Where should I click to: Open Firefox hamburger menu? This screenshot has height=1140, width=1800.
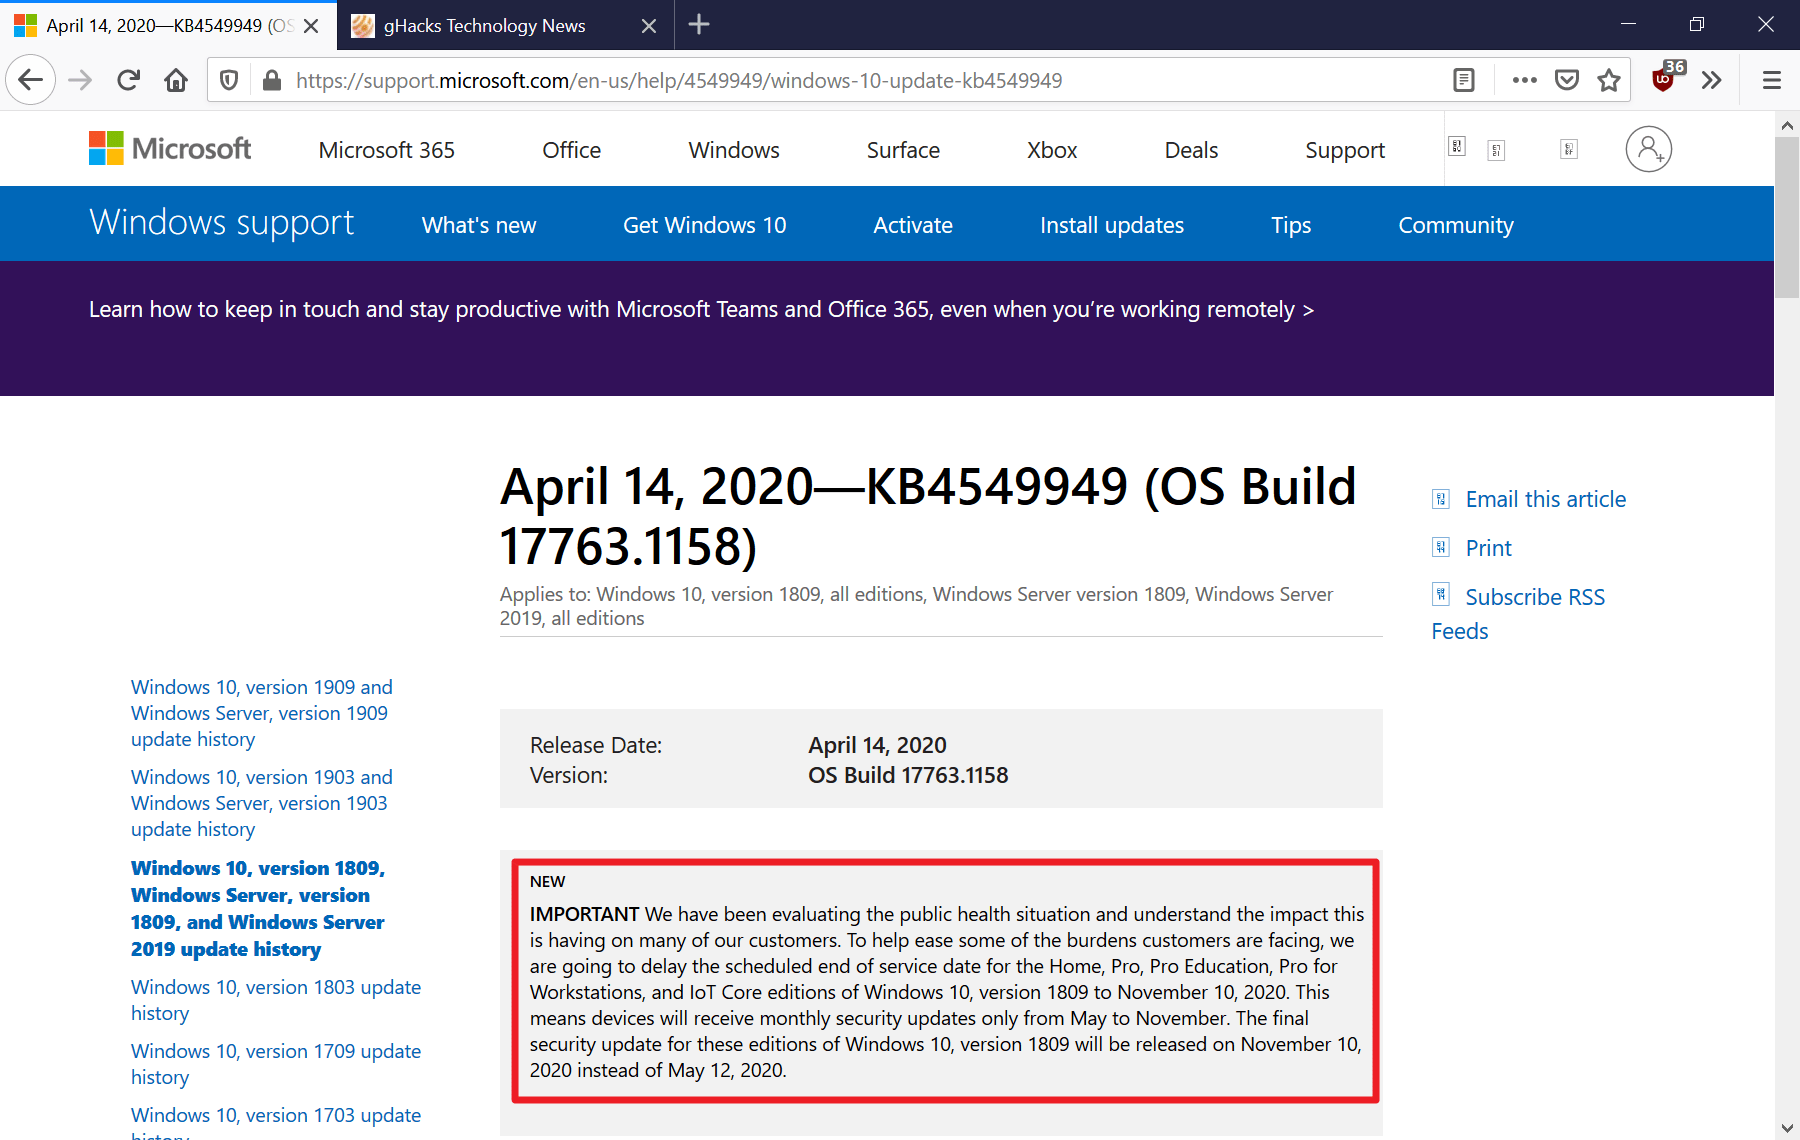1771,80
